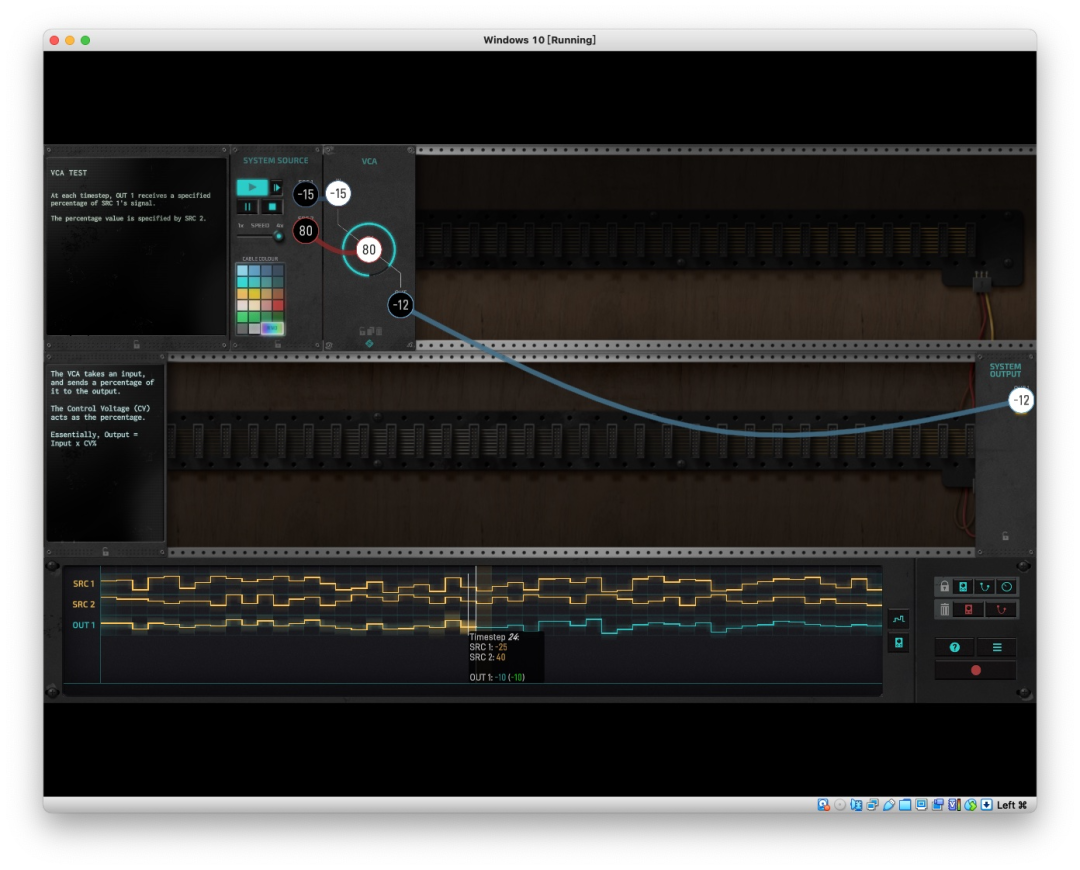
Task: Click the VCA module lock icon
Action: click(x=362, y=331)
